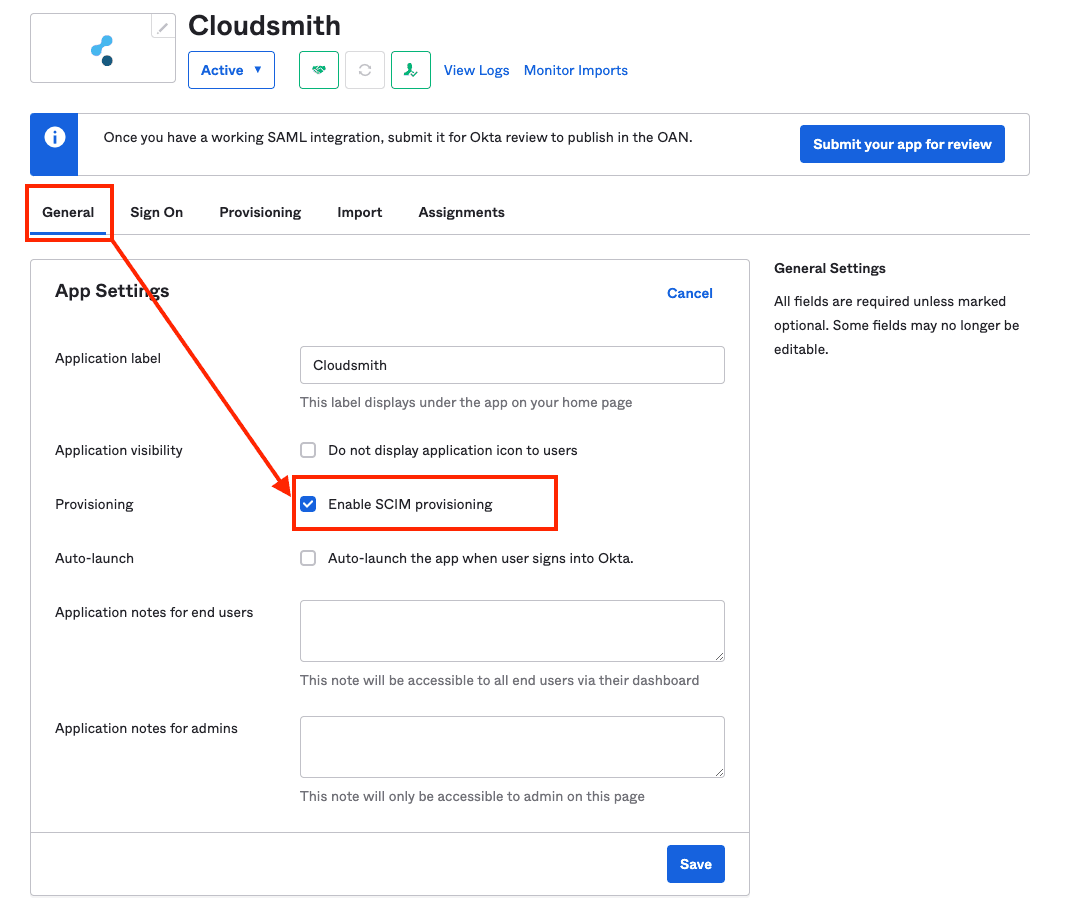This screenshot has height=911, width=1087.
Task: Enable Auto-launch the app checkbox
Action: click(308, 558)
